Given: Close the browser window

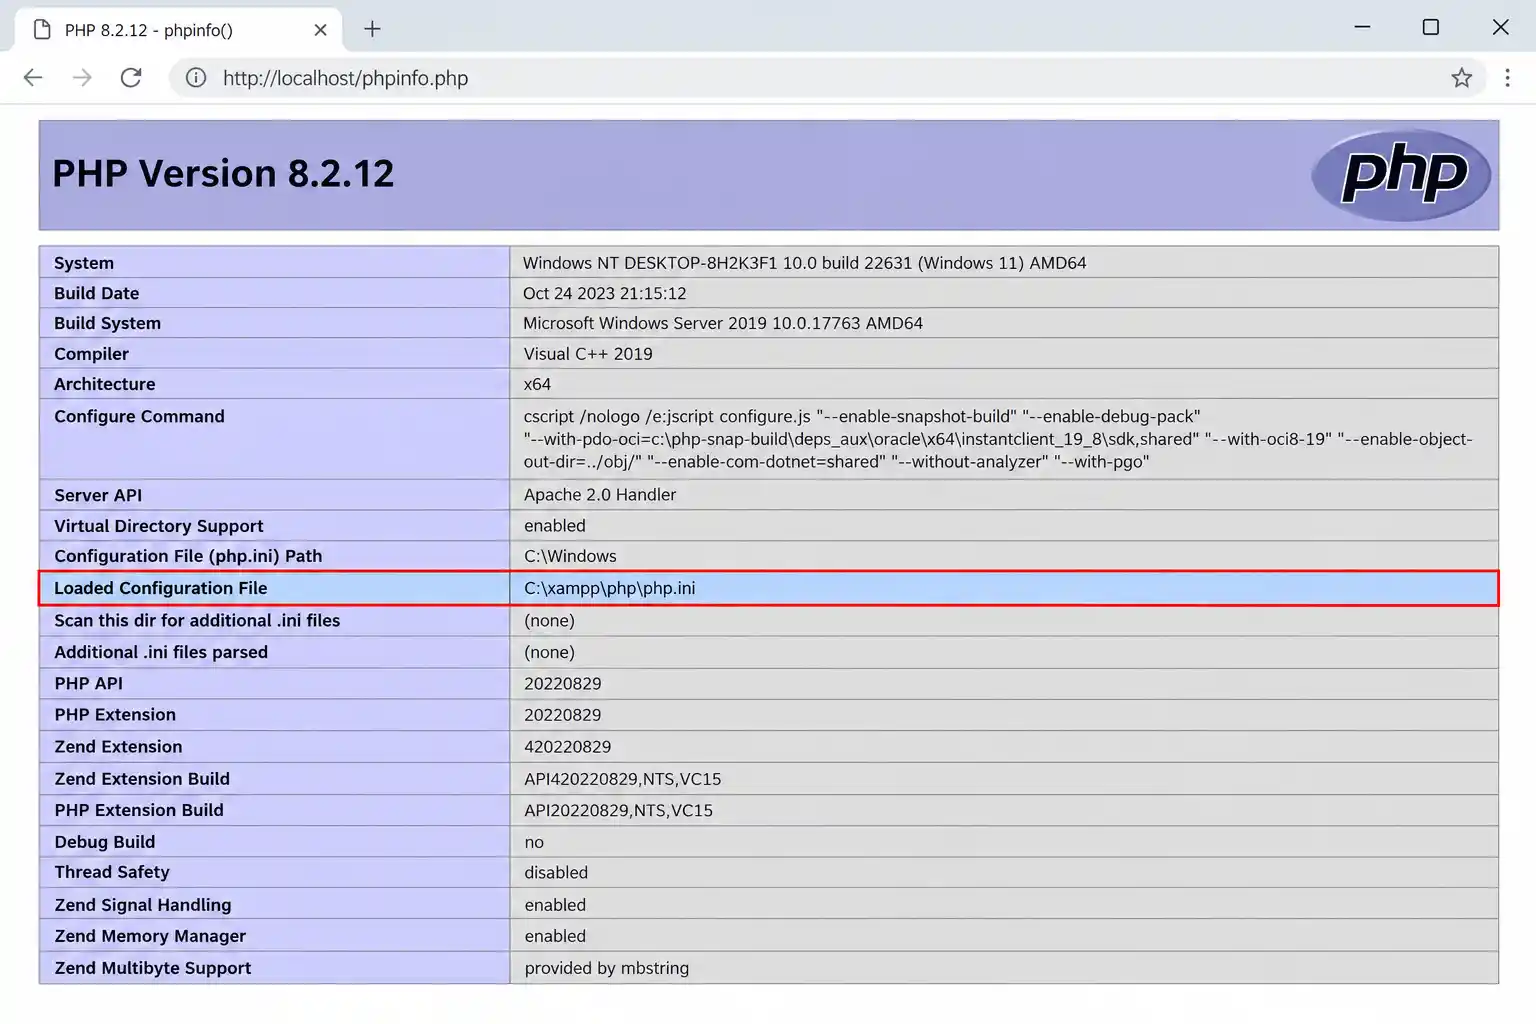Looking at the screenshot, I should click(1500, 27).
